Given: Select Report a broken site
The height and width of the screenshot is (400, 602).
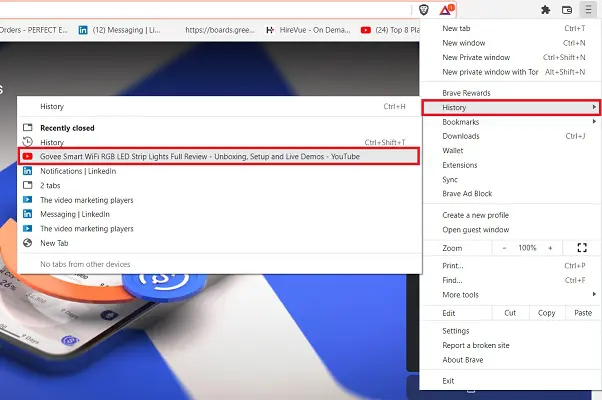Looking at the screenshot, I should click(x=511, y=345).
